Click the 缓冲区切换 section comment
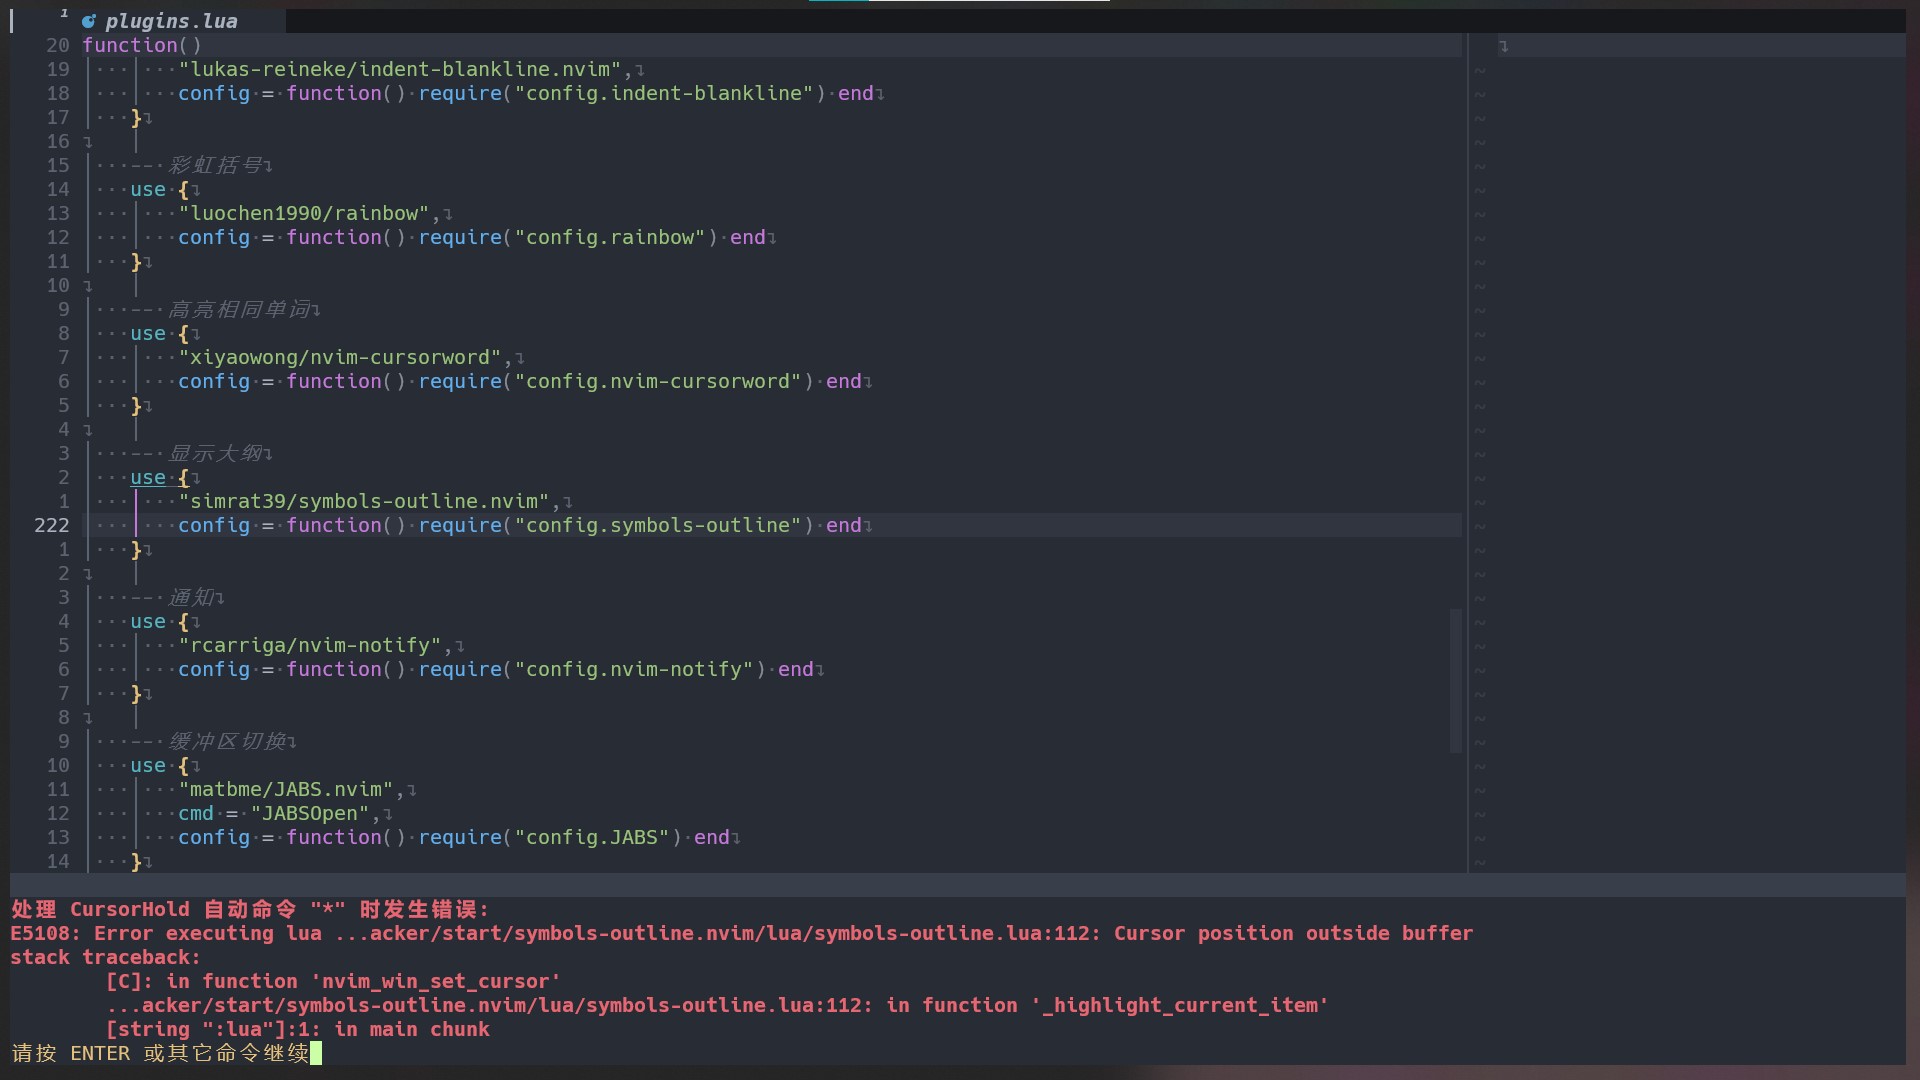This screenshot has height=1080, width=1920. click(233, 741)
